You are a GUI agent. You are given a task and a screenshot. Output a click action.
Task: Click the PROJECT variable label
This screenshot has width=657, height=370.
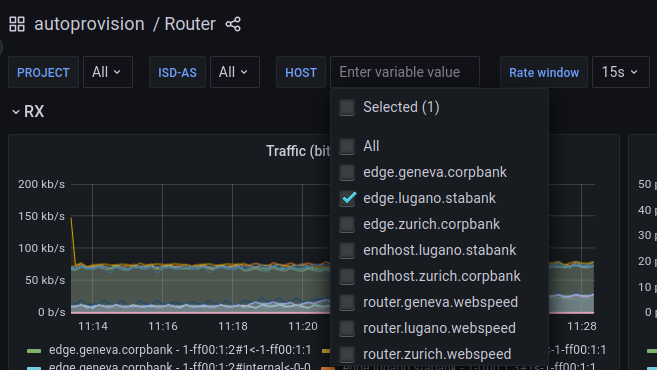[43, 72]
